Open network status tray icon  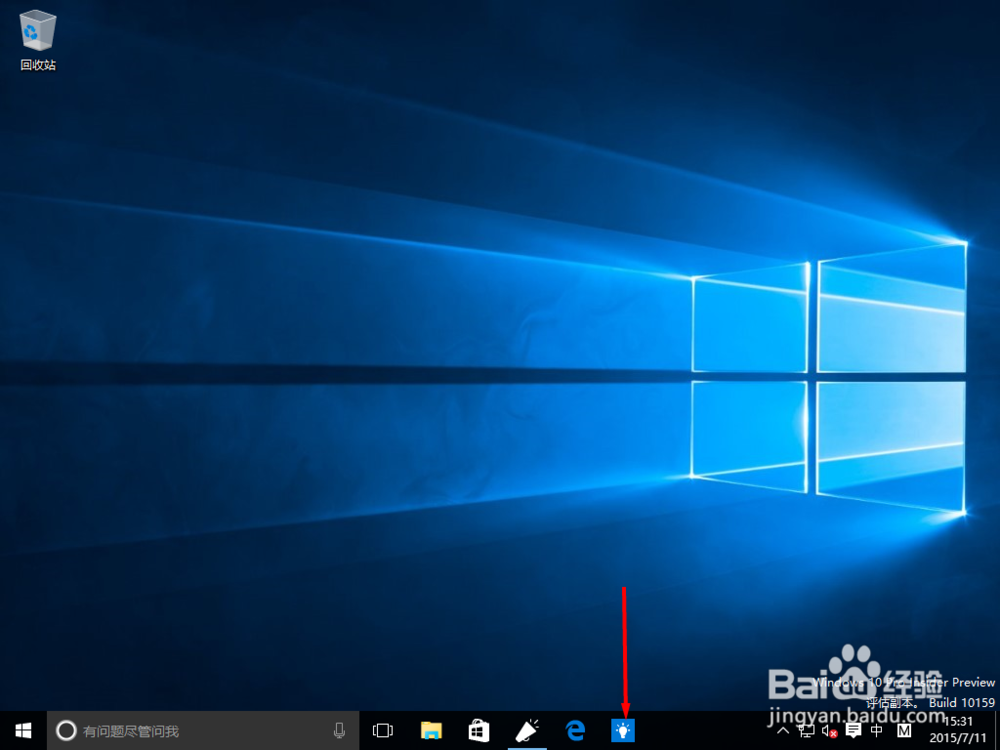[805, 731]
